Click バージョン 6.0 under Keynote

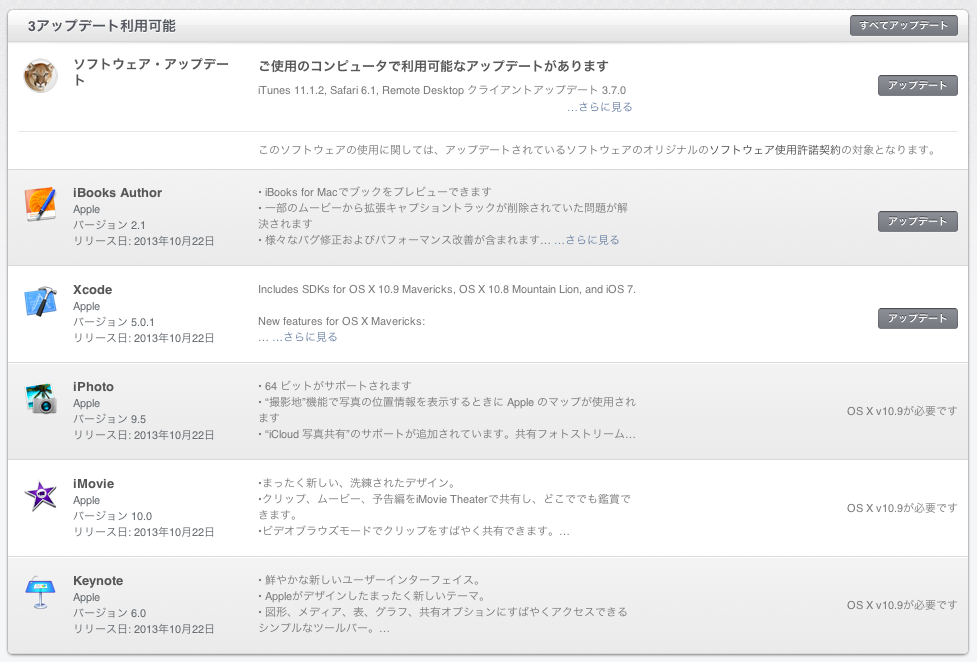click(110, 613)
